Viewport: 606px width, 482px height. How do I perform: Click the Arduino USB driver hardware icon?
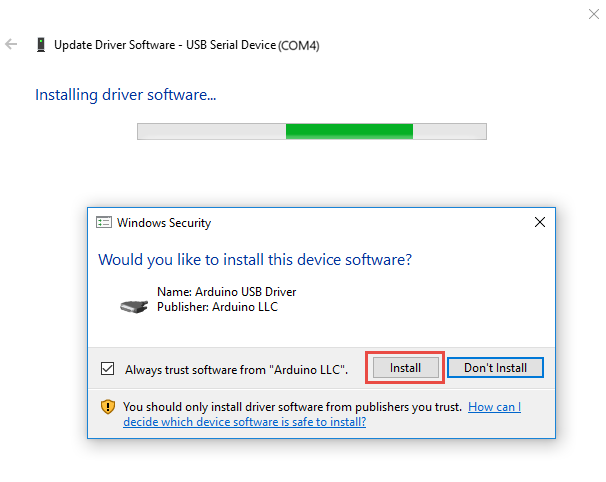133,304
